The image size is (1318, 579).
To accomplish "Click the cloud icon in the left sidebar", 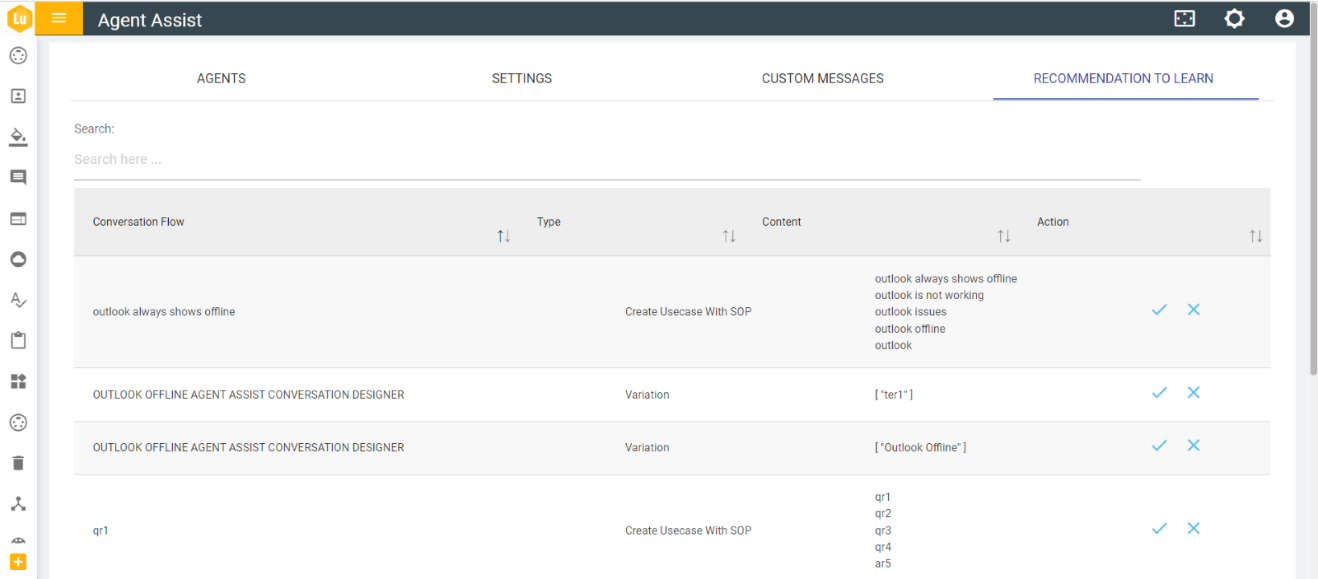I will click(18, 259).
